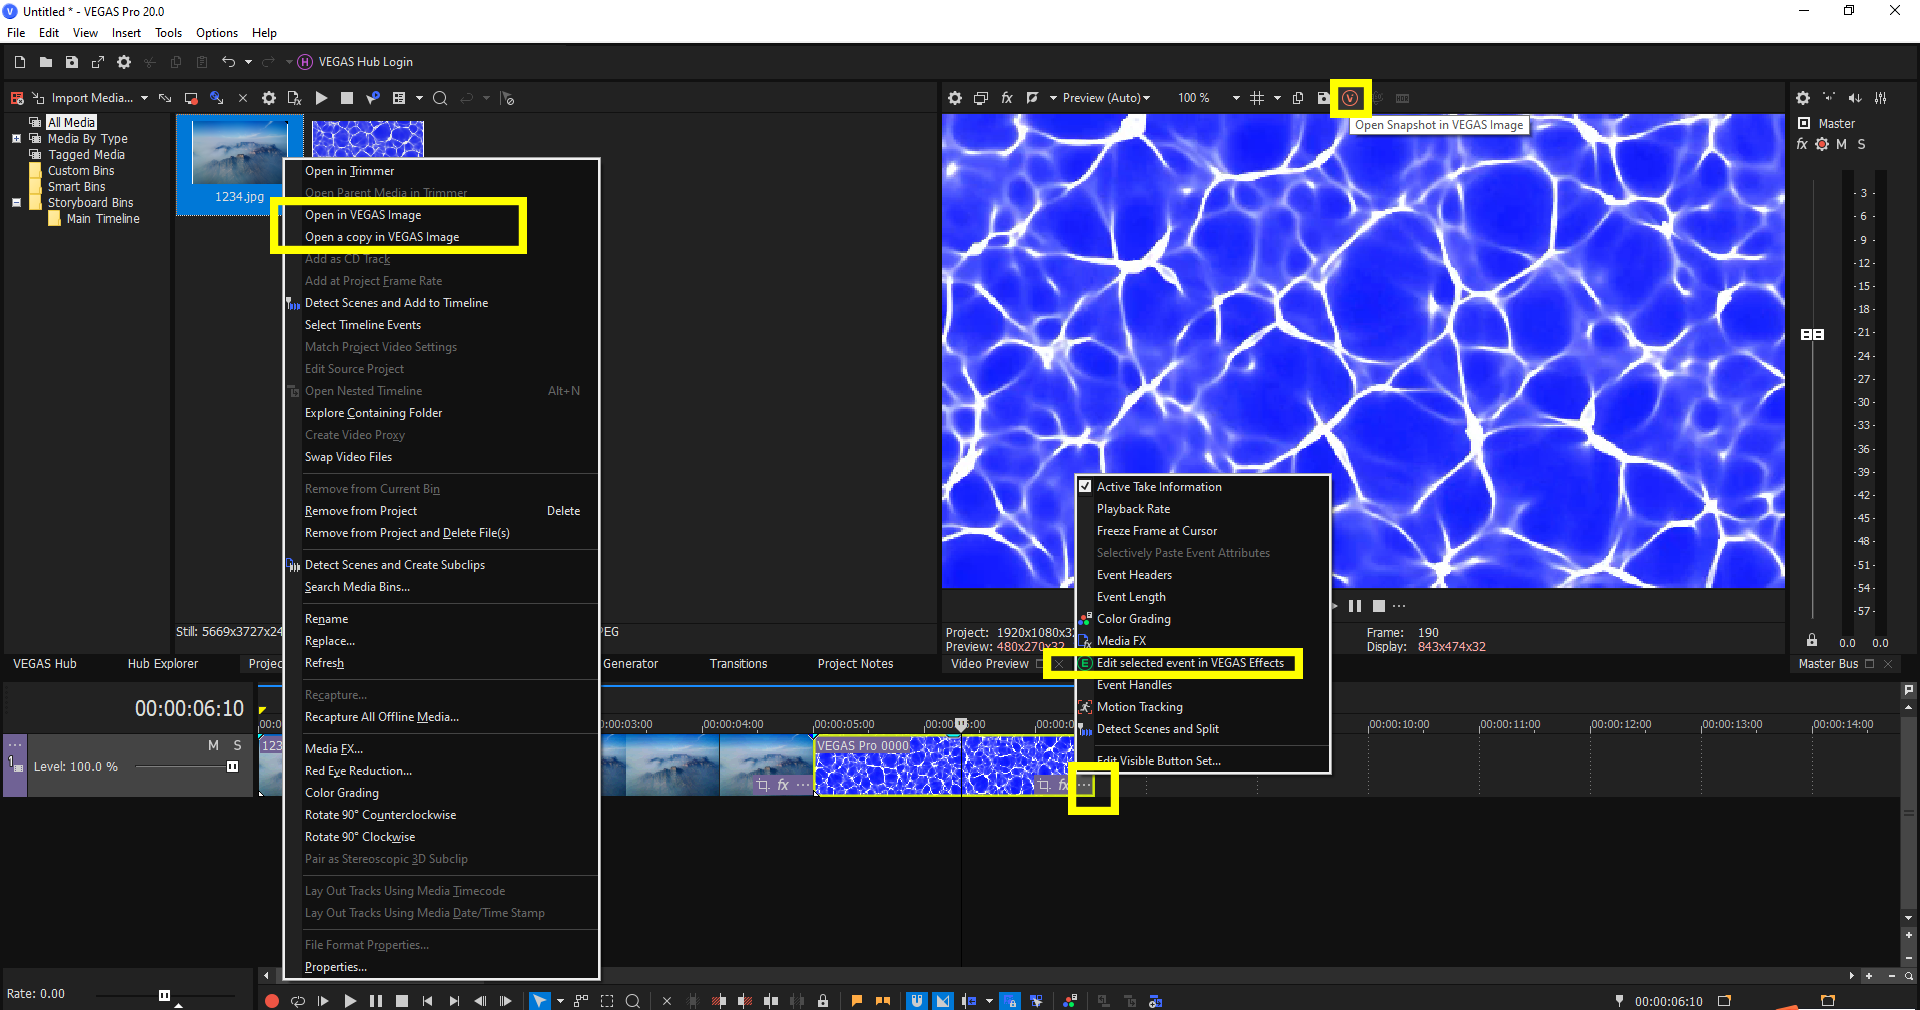This screenshot has height=1010, width=1920.
Task: Switch to the Project Notes tab
Action: [855, 664]
